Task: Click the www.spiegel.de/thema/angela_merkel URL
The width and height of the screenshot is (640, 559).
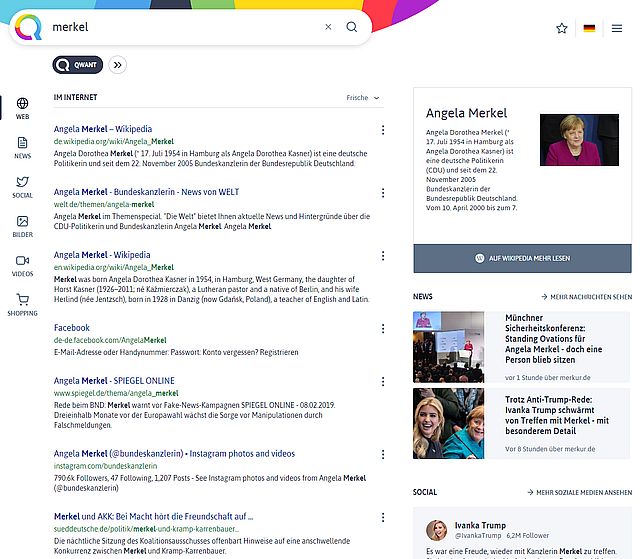Action: pyautogui.click(x=116, y=393)
